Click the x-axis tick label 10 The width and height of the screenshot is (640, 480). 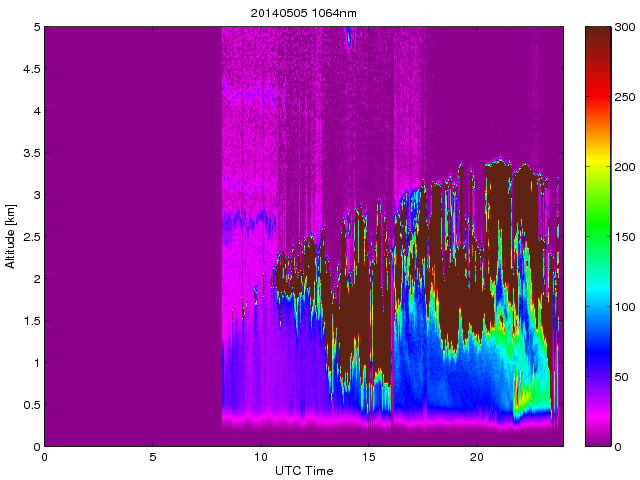coord(260,457)
